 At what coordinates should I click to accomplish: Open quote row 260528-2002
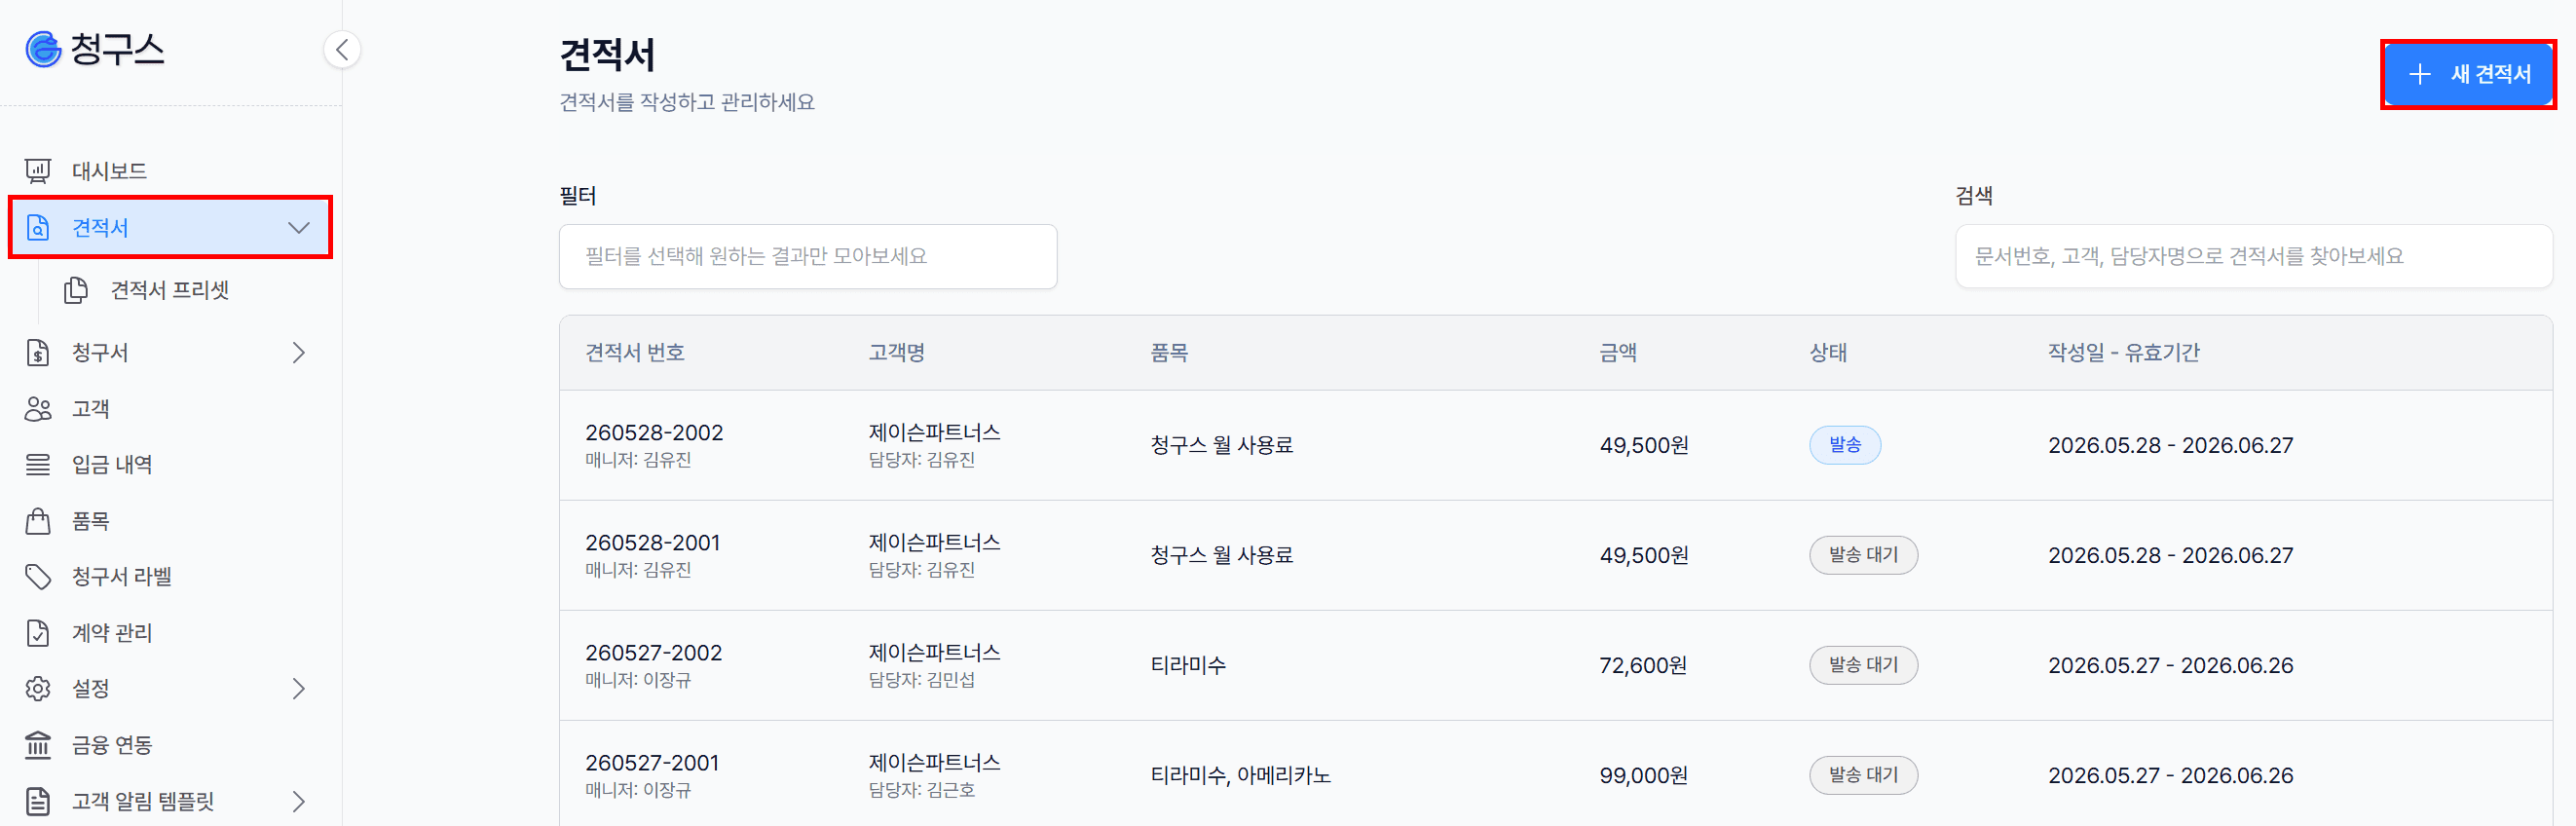point(1556,446)
